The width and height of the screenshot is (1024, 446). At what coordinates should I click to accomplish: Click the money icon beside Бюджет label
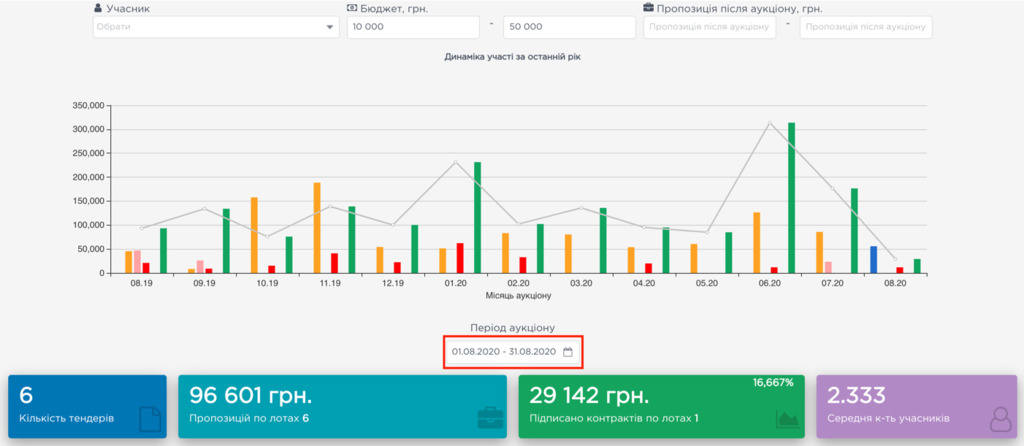(x=352, y=8)
